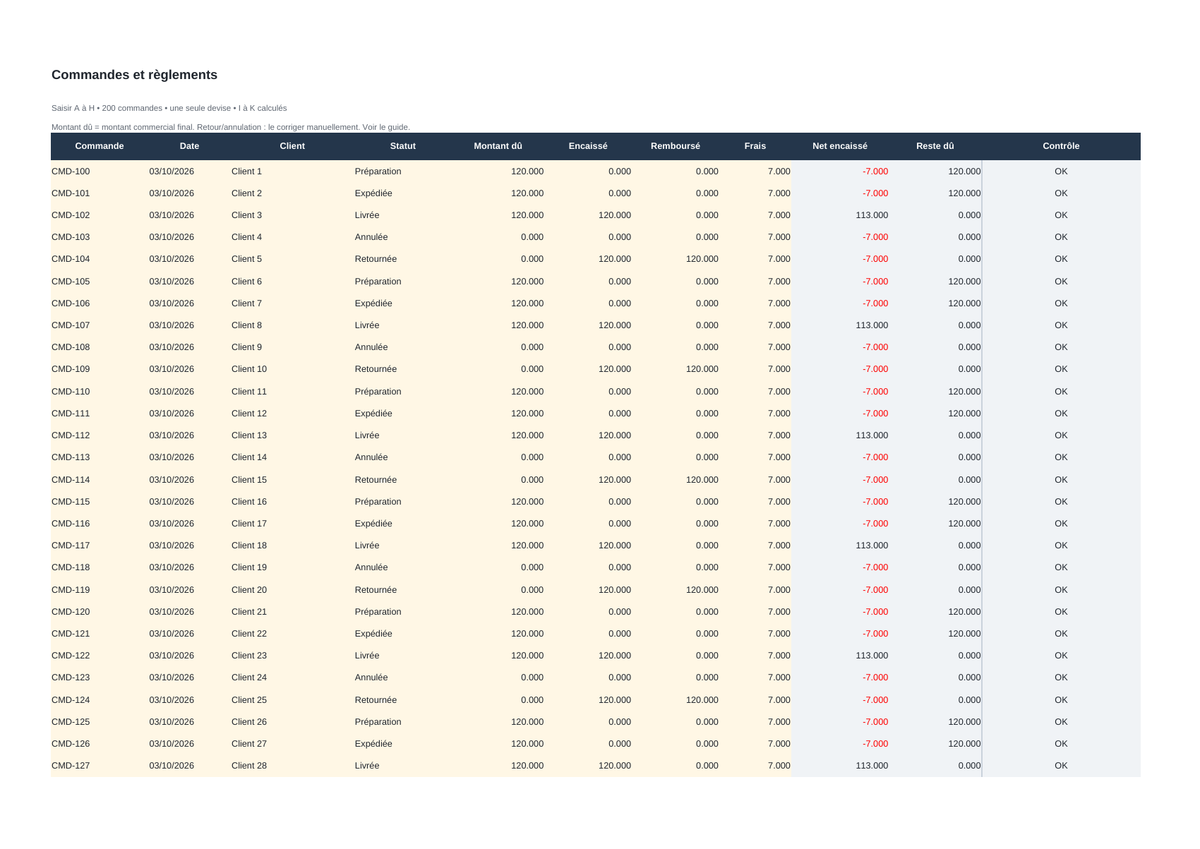Select the Remboursé column header
The height and width of the screenshot is (849, 1200).
[x=675, y=146]
